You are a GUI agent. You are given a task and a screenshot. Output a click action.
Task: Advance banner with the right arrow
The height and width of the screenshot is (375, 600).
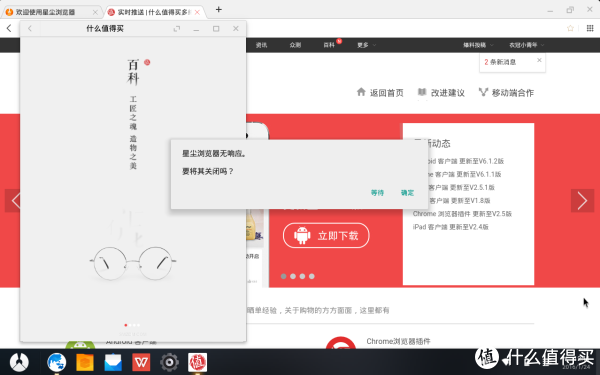click(x=582, y=201)
